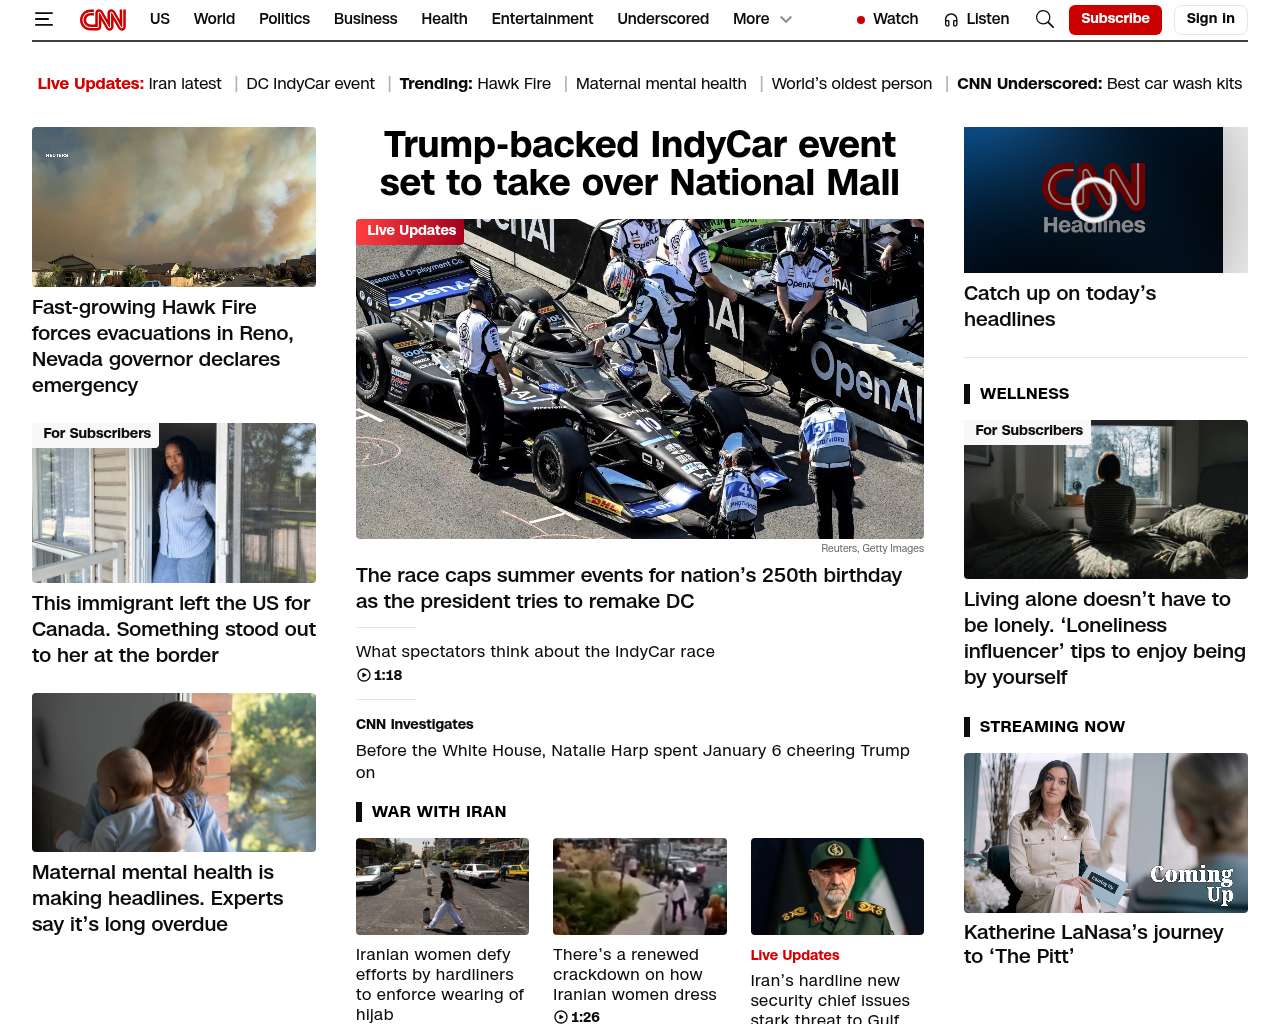The height and width of the screenshot is (1024, 1280).
Task: Click For Subscribers badge on wellness photo
Action: (1029, 431)
